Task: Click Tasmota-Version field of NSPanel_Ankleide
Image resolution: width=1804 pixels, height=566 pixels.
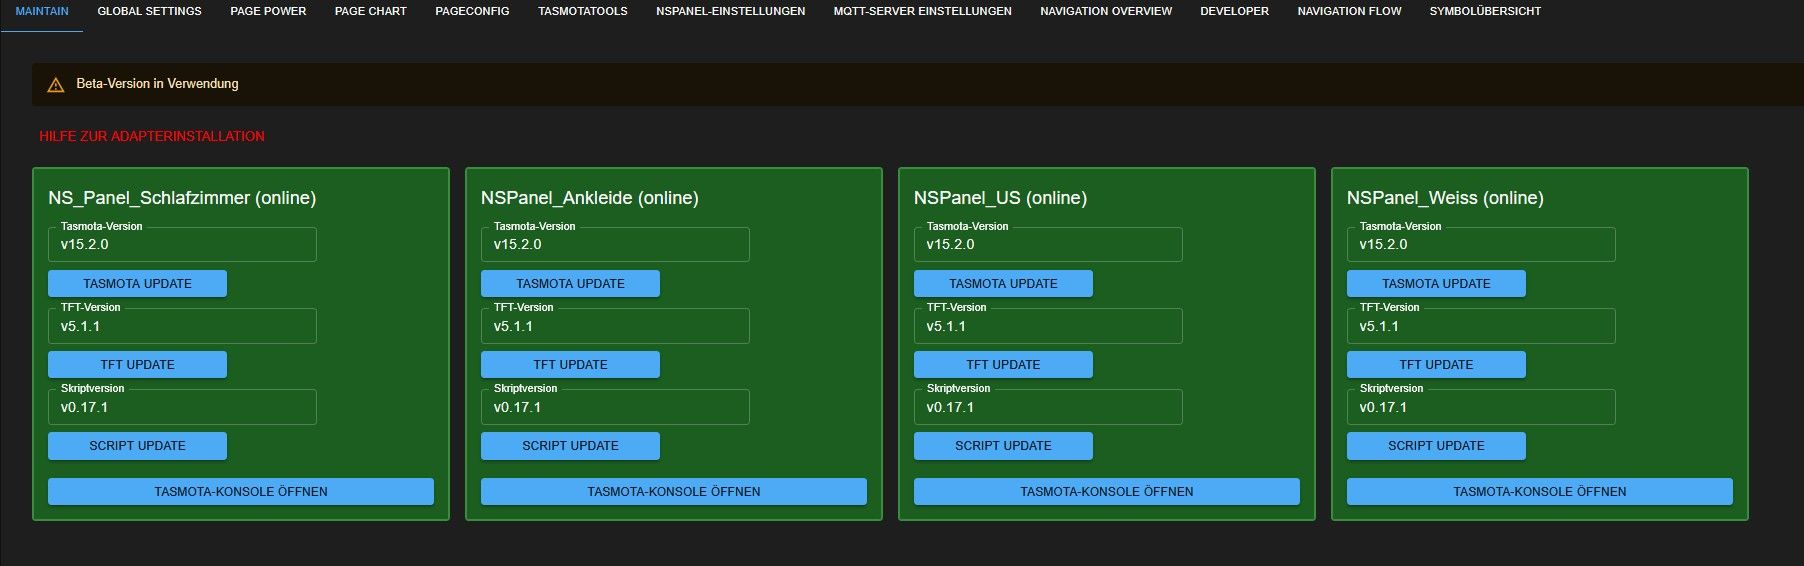Action: coord(615,244)
